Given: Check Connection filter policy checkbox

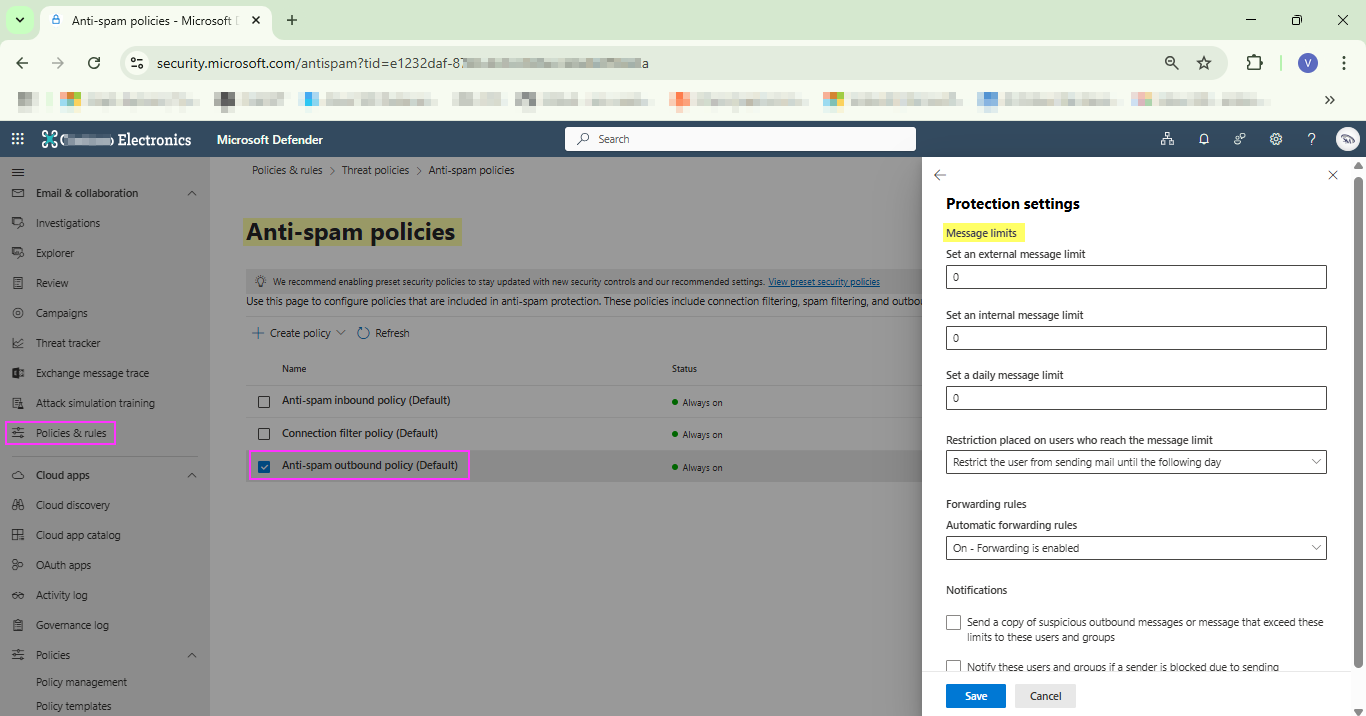Looking at the screenshot, I should [264, 434].
